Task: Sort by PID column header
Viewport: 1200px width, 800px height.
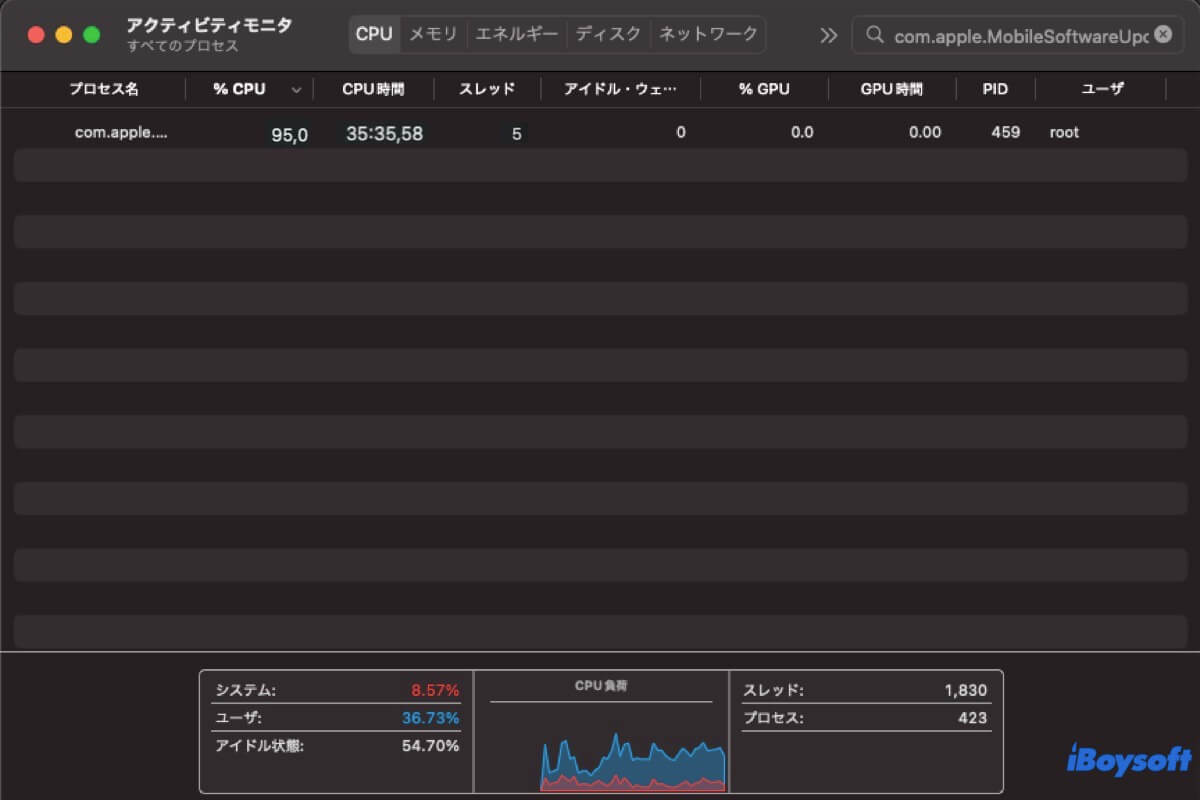Action: [995, 89]
